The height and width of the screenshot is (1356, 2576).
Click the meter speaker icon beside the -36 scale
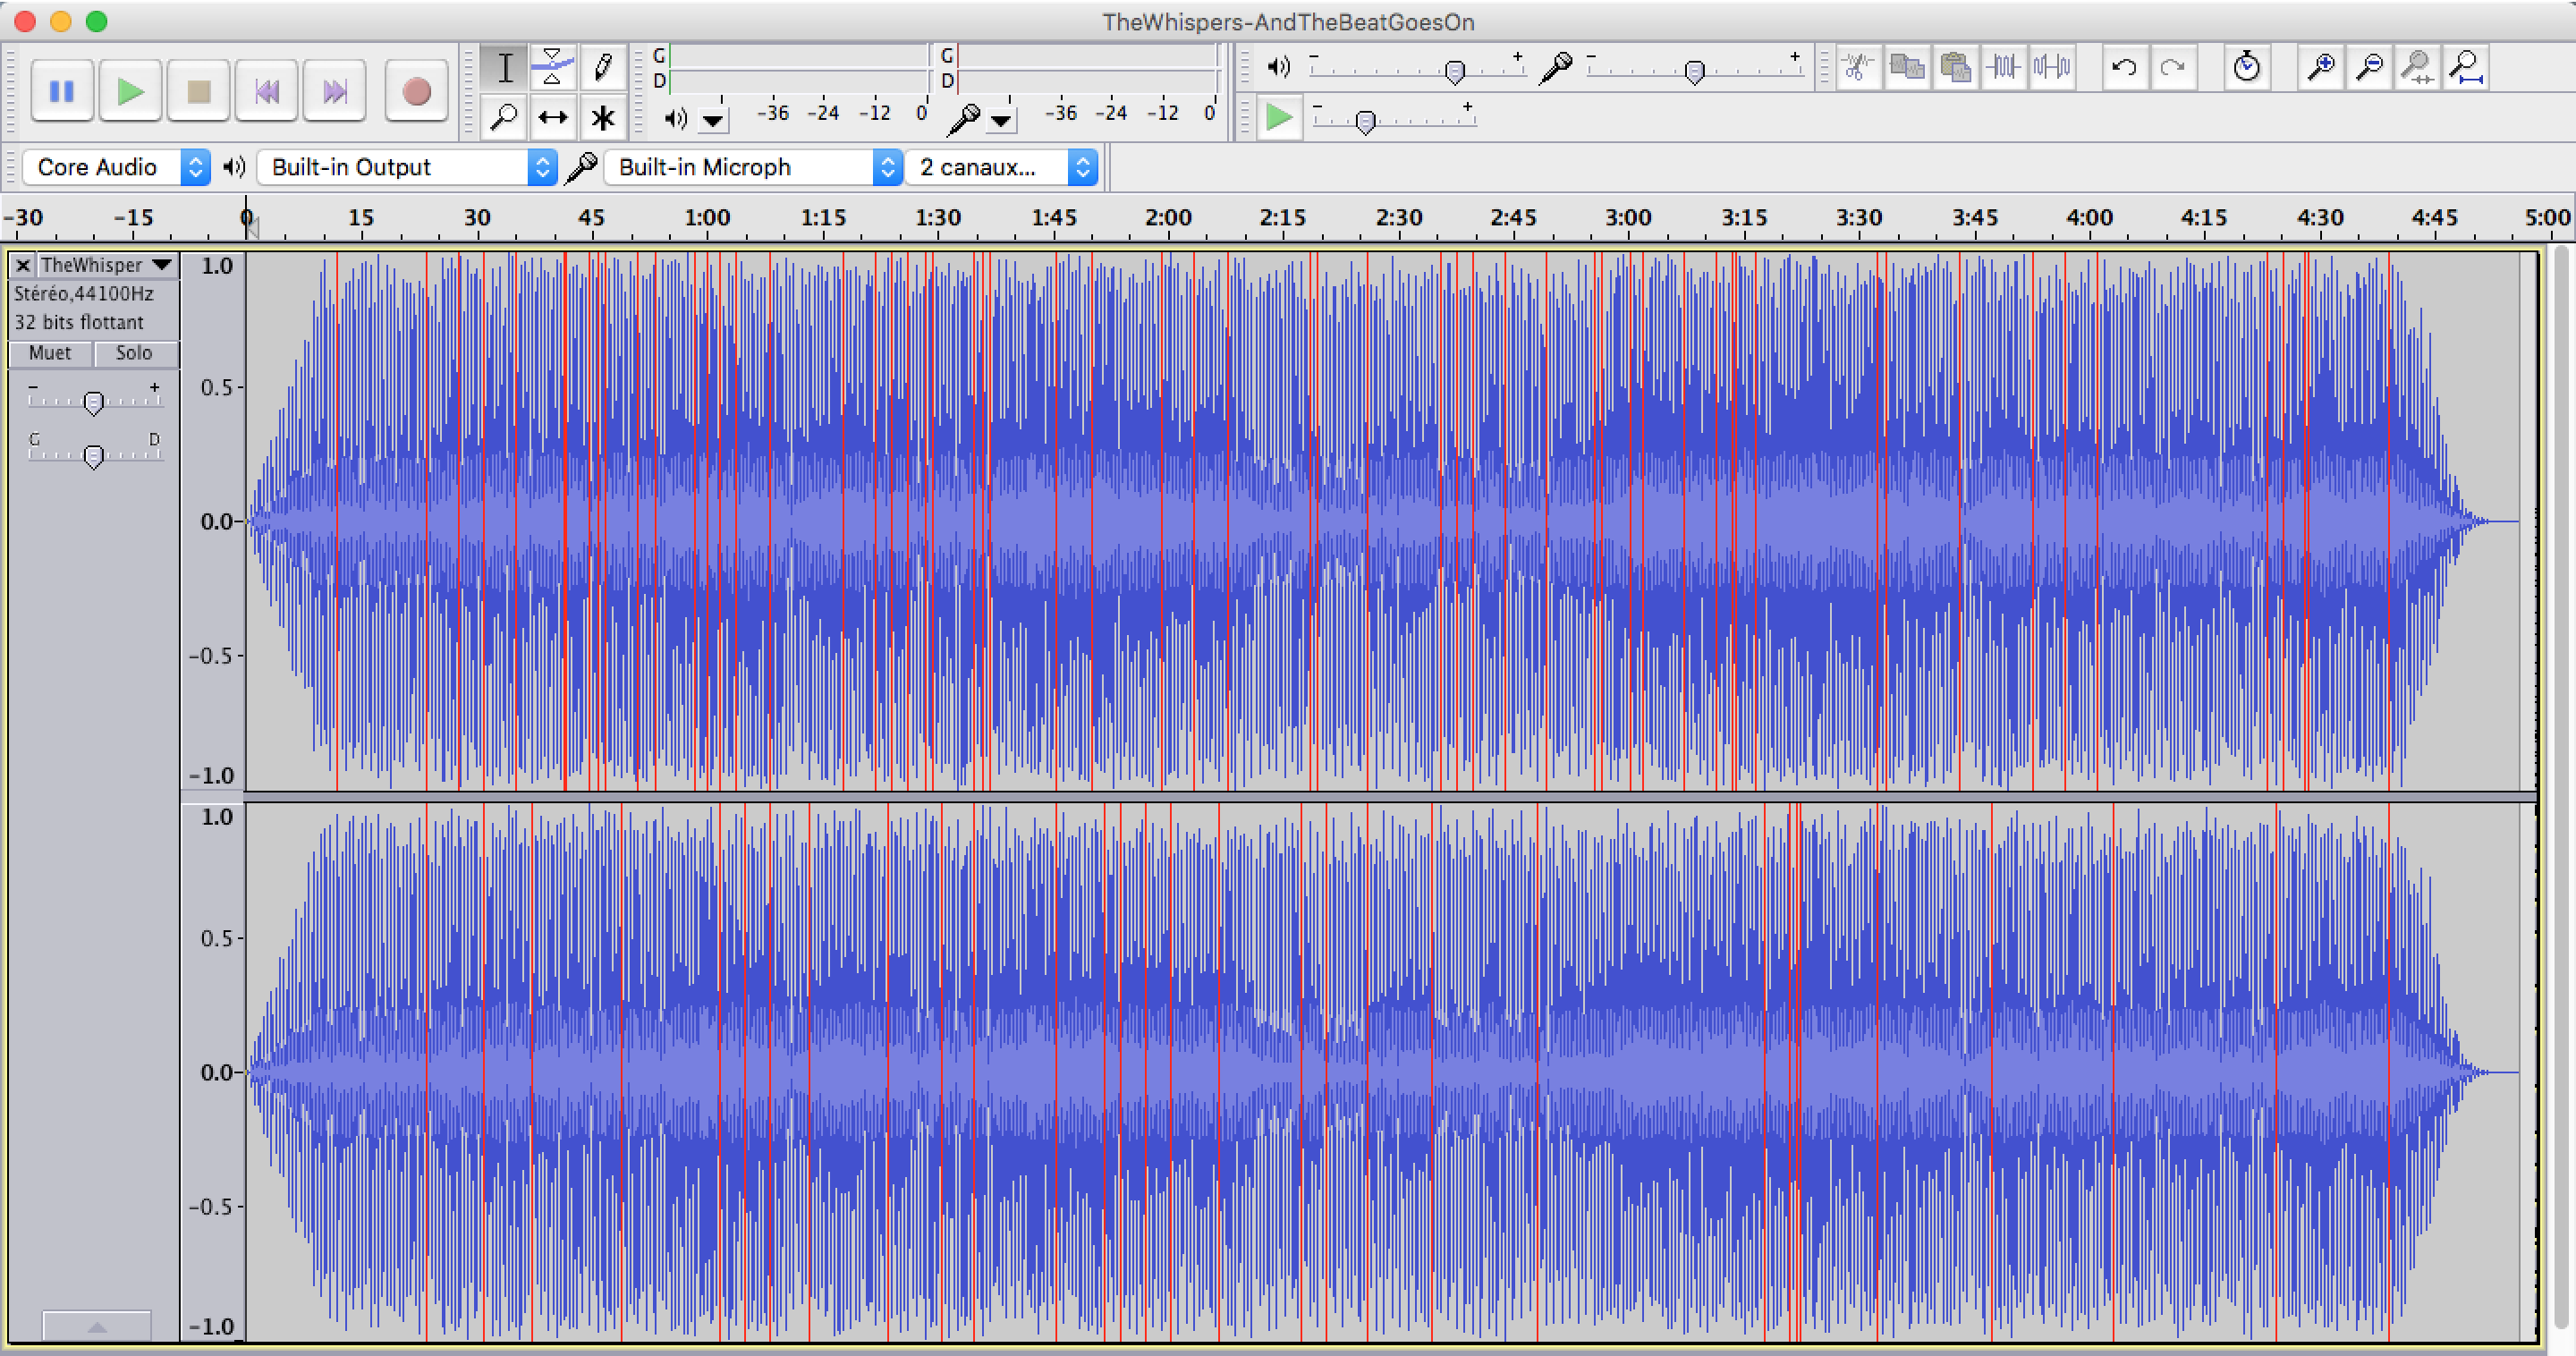tap(676, 119)
